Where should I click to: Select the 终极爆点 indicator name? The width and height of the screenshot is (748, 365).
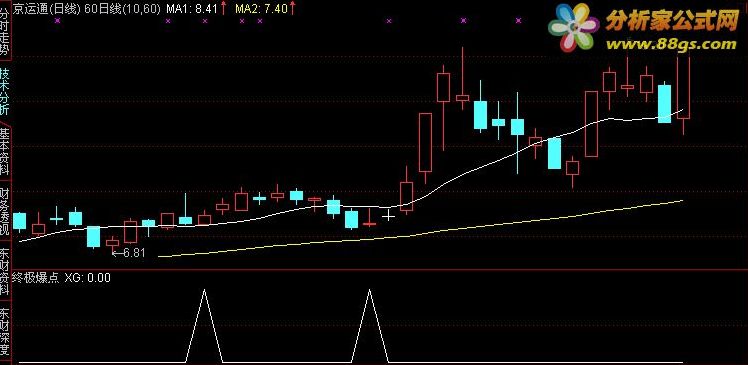tap(35, 278)
